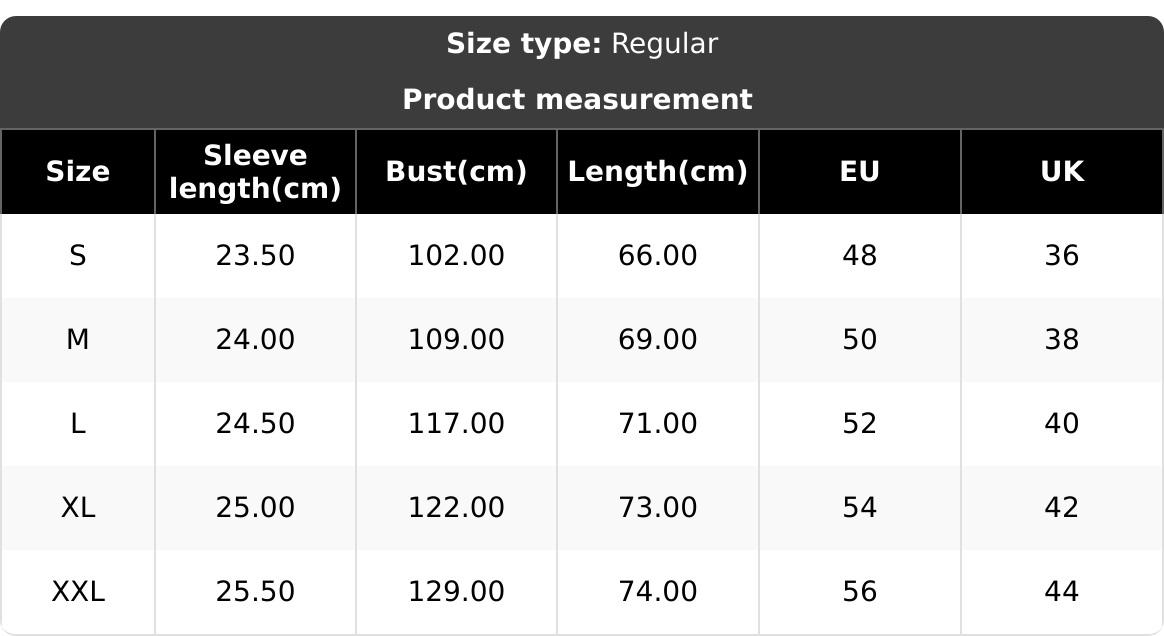
Task: Select the UK size 36 cell
Action: (x=1061, y=256)
